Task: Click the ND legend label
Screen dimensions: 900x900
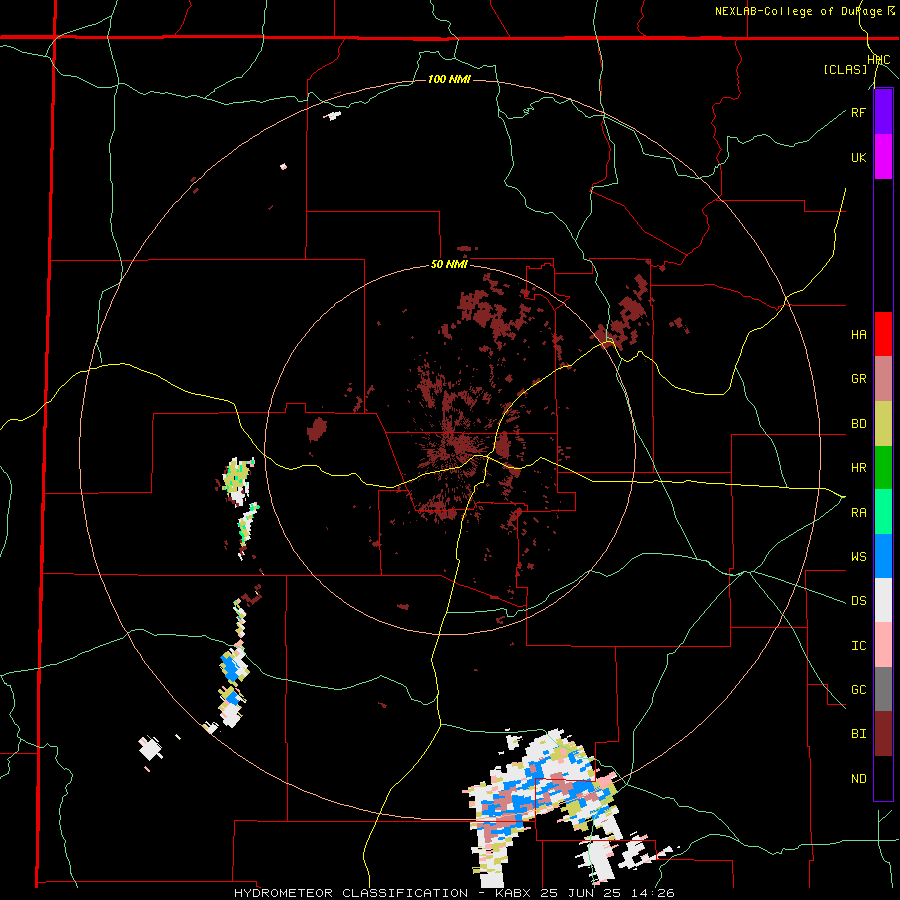Action: click(858, 779)
